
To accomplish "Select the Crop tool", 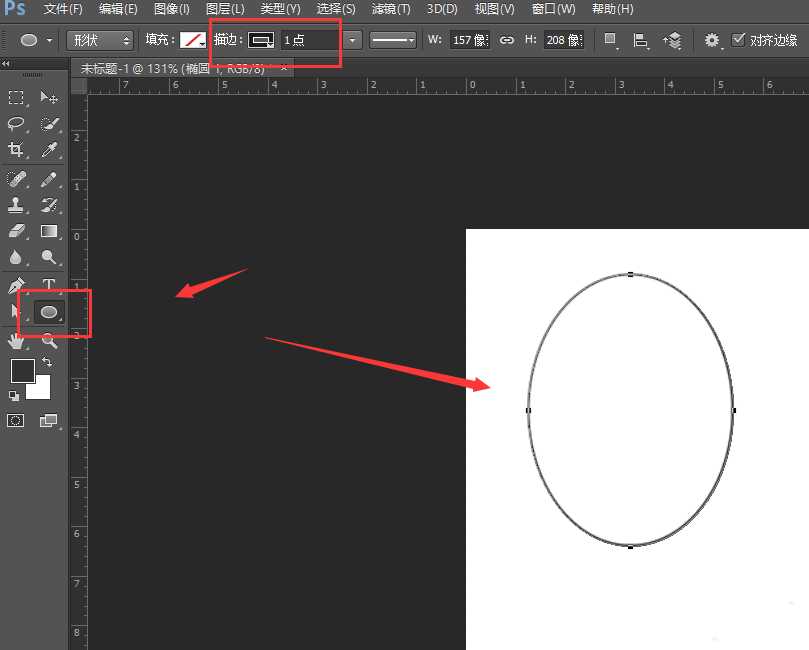I will (17, 150).
